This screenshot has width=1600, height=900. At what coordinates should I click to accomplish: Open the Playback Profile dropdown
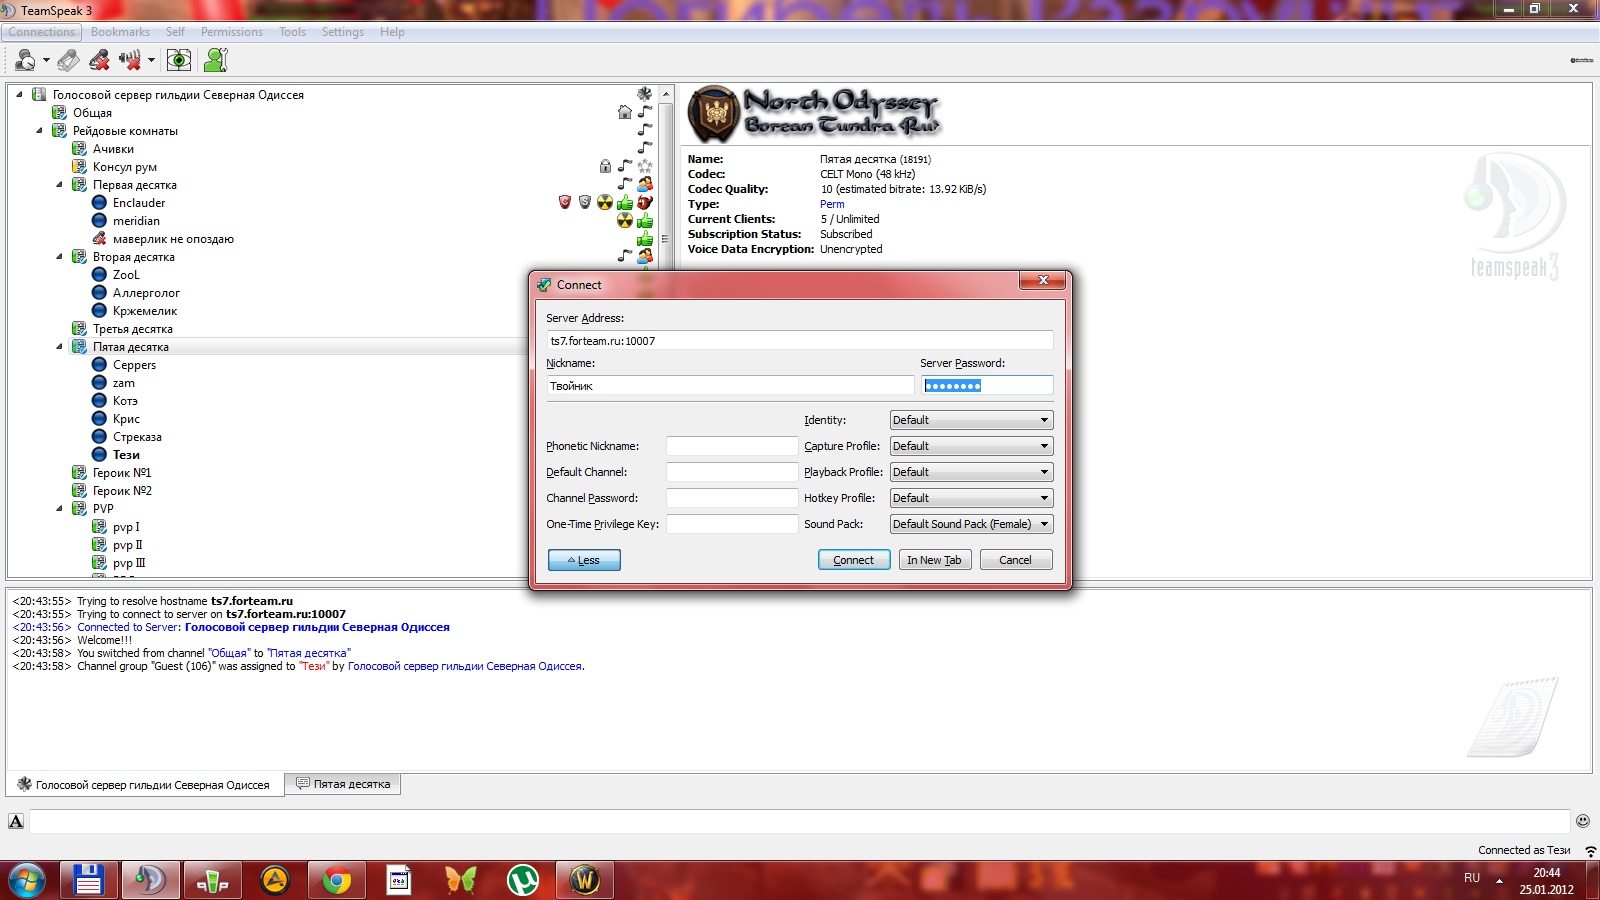tap(971, 472)
